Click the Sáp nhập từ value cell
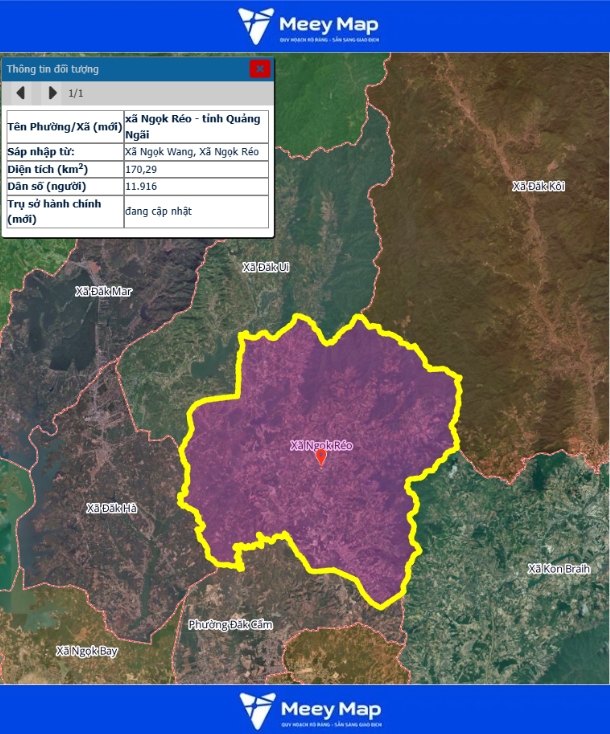This screenshot has width=610, height=734. point(192,151)
